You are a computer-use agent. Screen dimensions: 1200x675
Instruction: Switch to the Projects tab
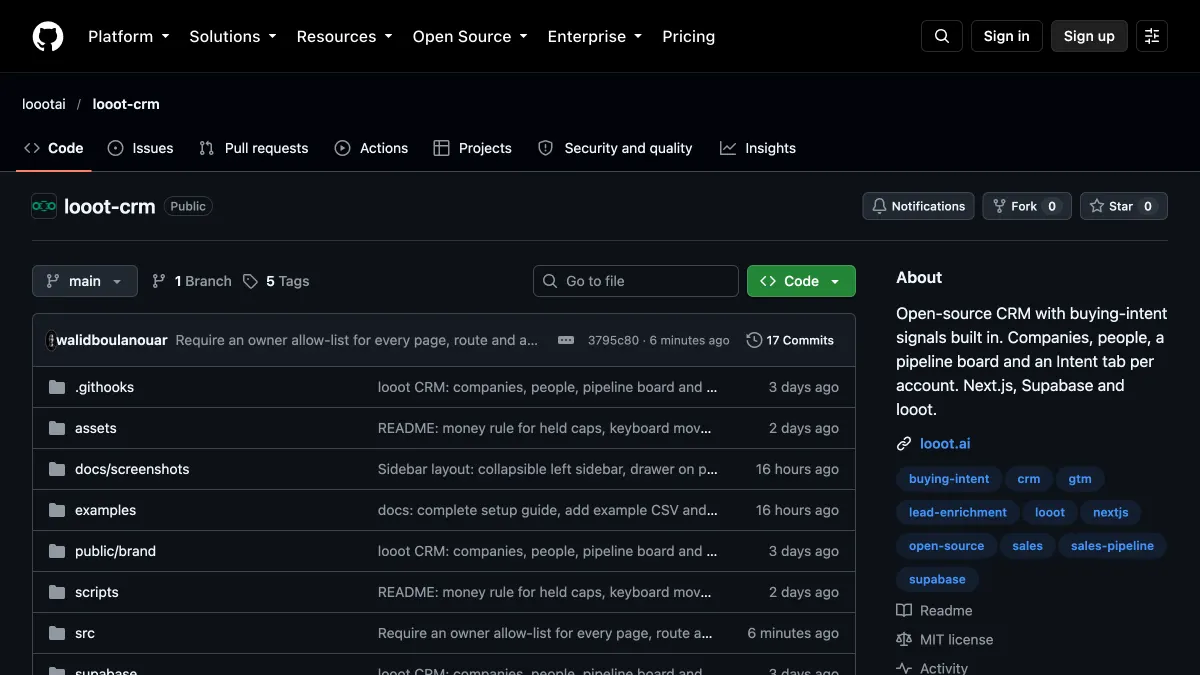[473, 148]
